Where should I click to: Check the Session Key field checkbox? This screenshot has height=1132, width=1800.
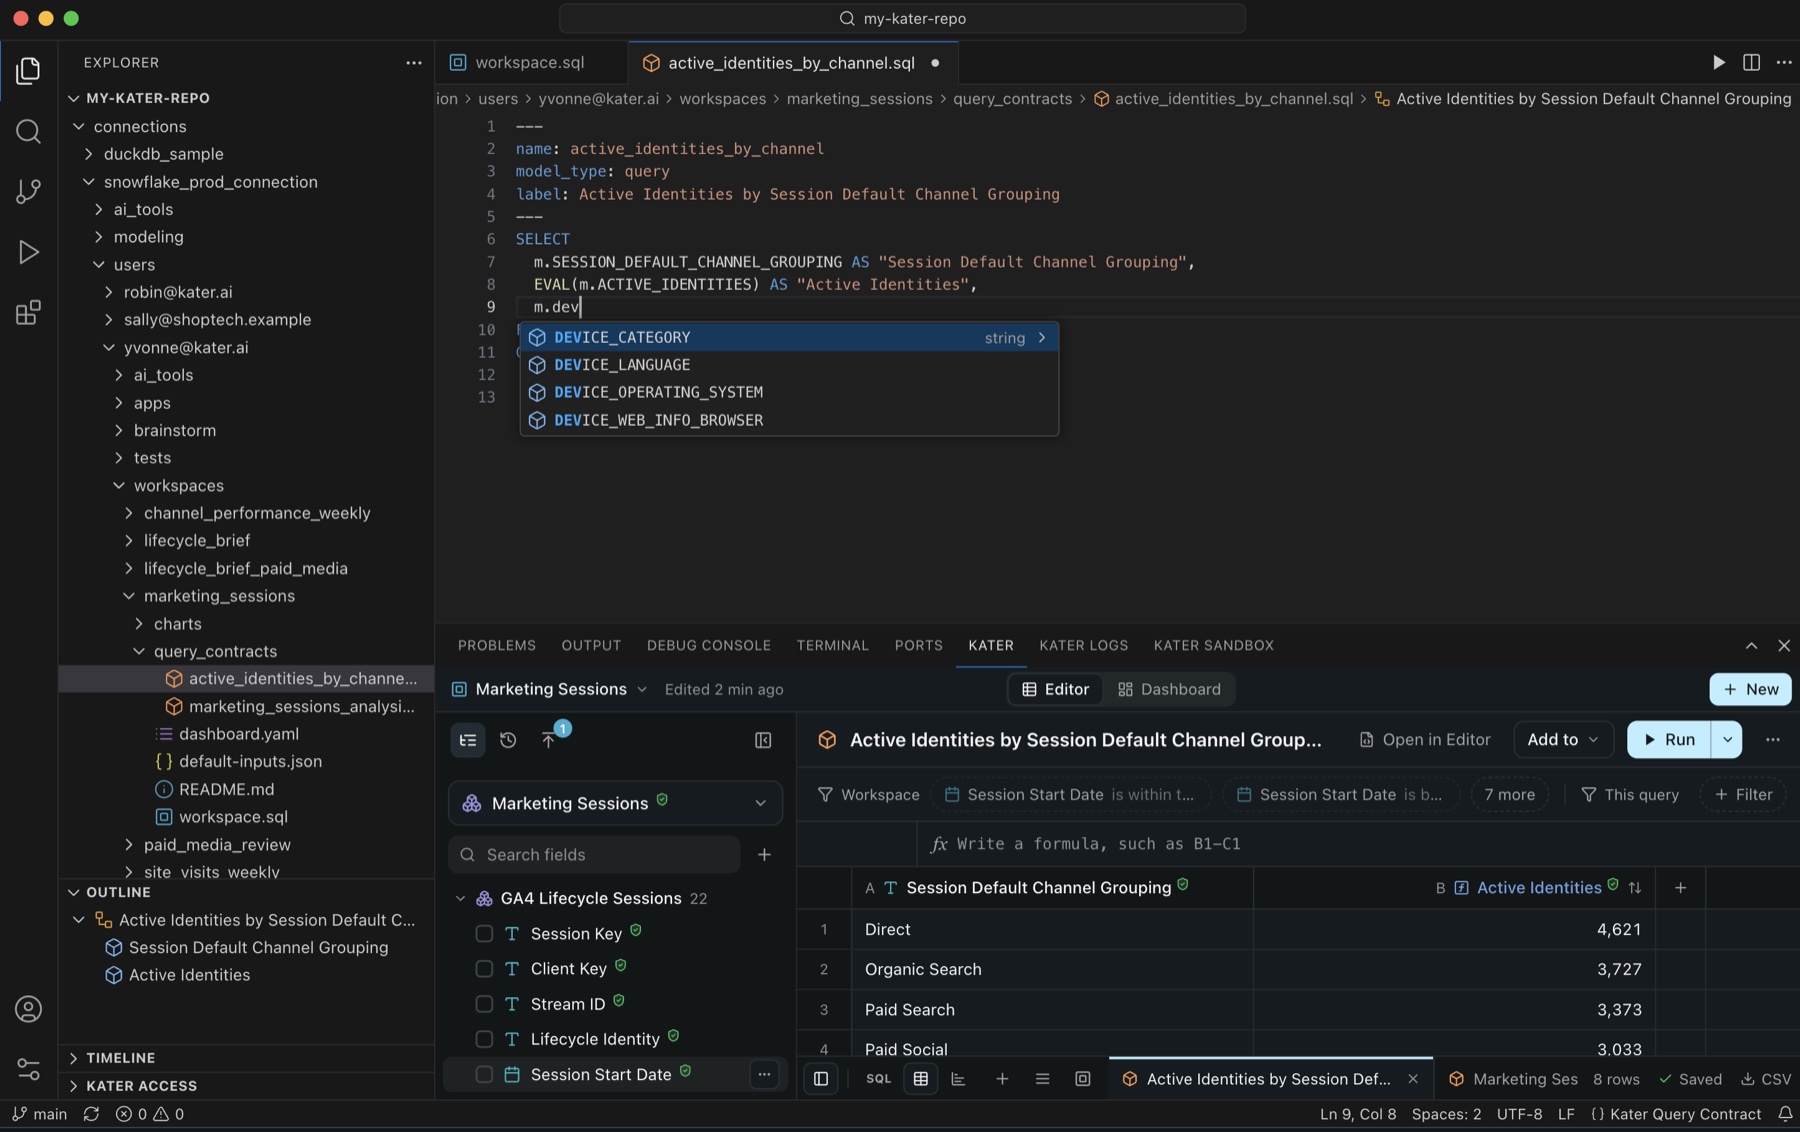(484, 934)
